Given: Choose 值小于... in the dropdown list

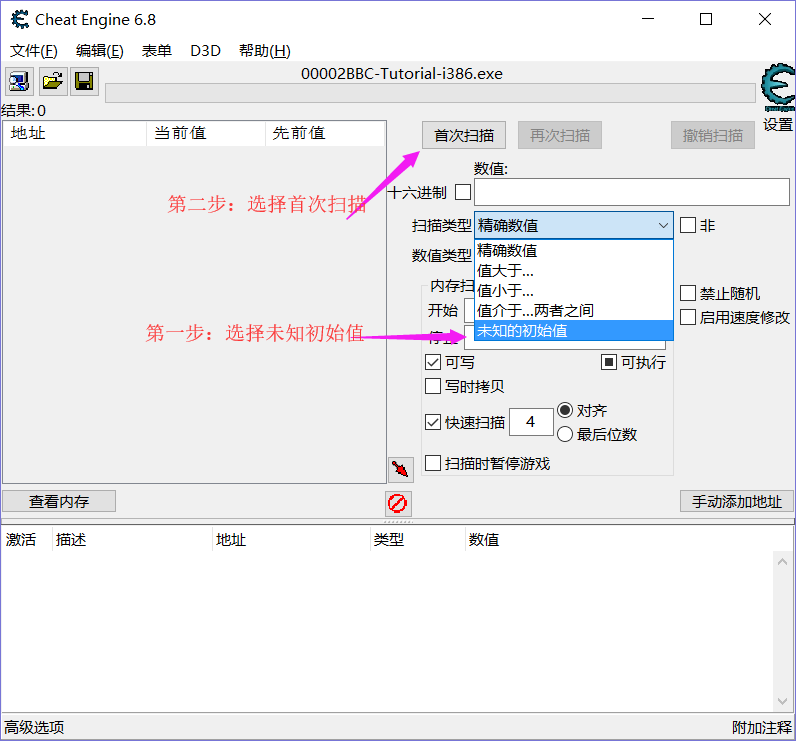Looking at the screenshot, I should click(x=574, y=290).
